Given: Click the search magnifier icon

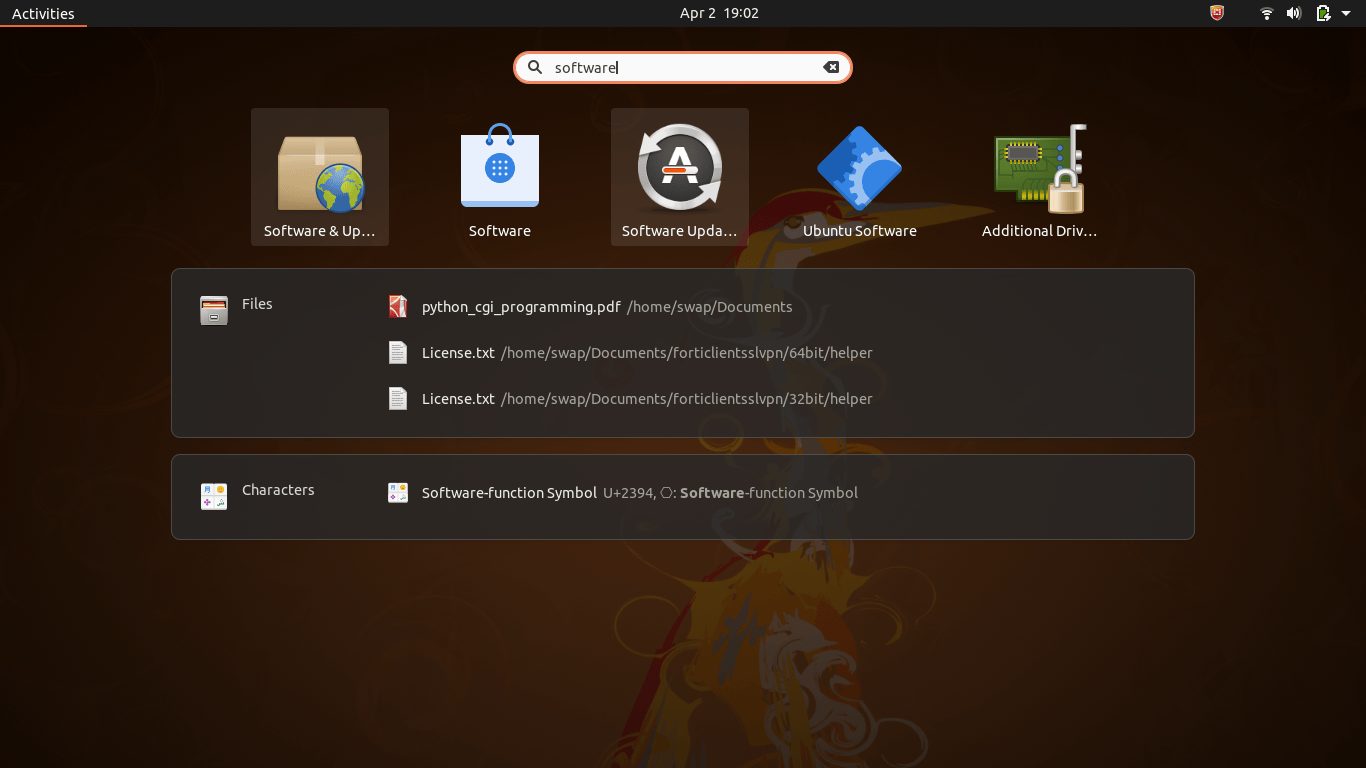Looking at the screenshot, I should coord(535,67).
